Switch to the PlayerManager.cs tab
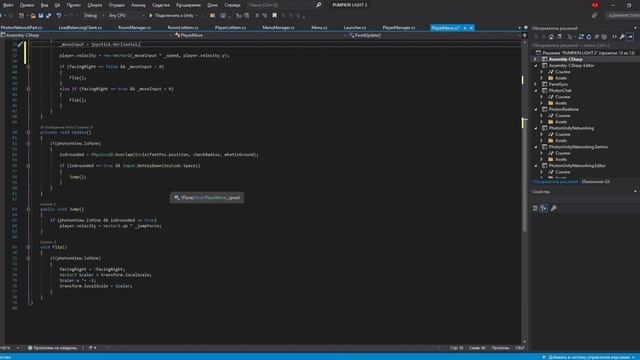Screen dimensions: 640x360 399,28
